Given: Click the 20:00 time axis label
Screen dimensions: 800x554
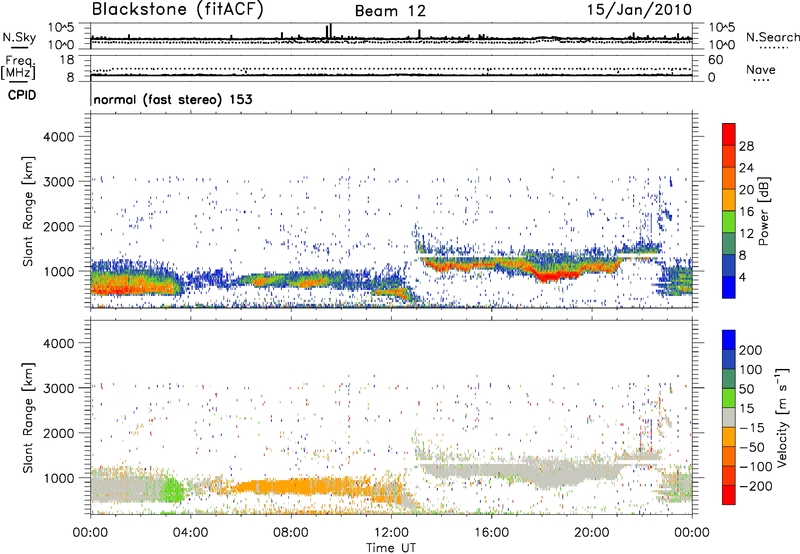Looking at the screenshot, I should pyautogui.click(x=591, y=533).
